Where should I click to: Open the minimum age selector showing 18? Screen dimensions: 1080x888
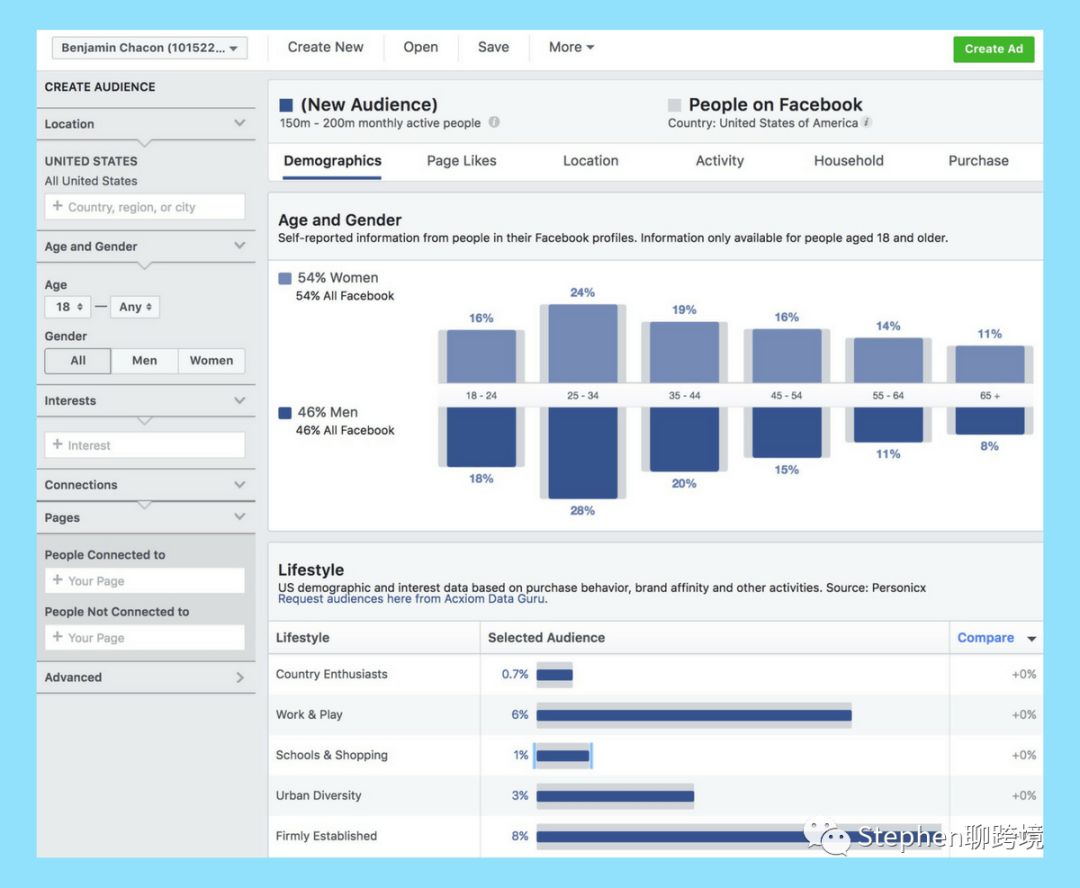pos(68,307)
